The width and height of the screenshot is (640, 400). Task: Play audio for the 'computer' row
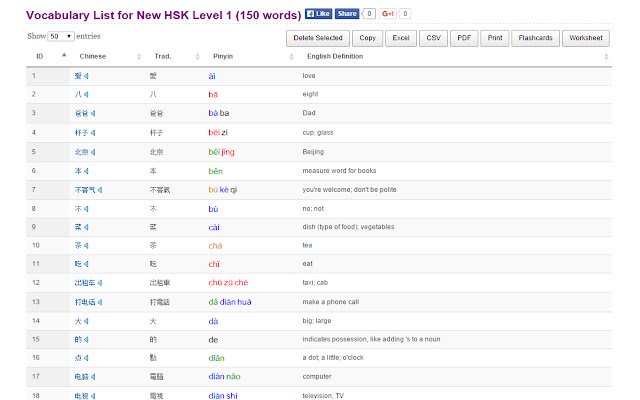click(93, 377)
